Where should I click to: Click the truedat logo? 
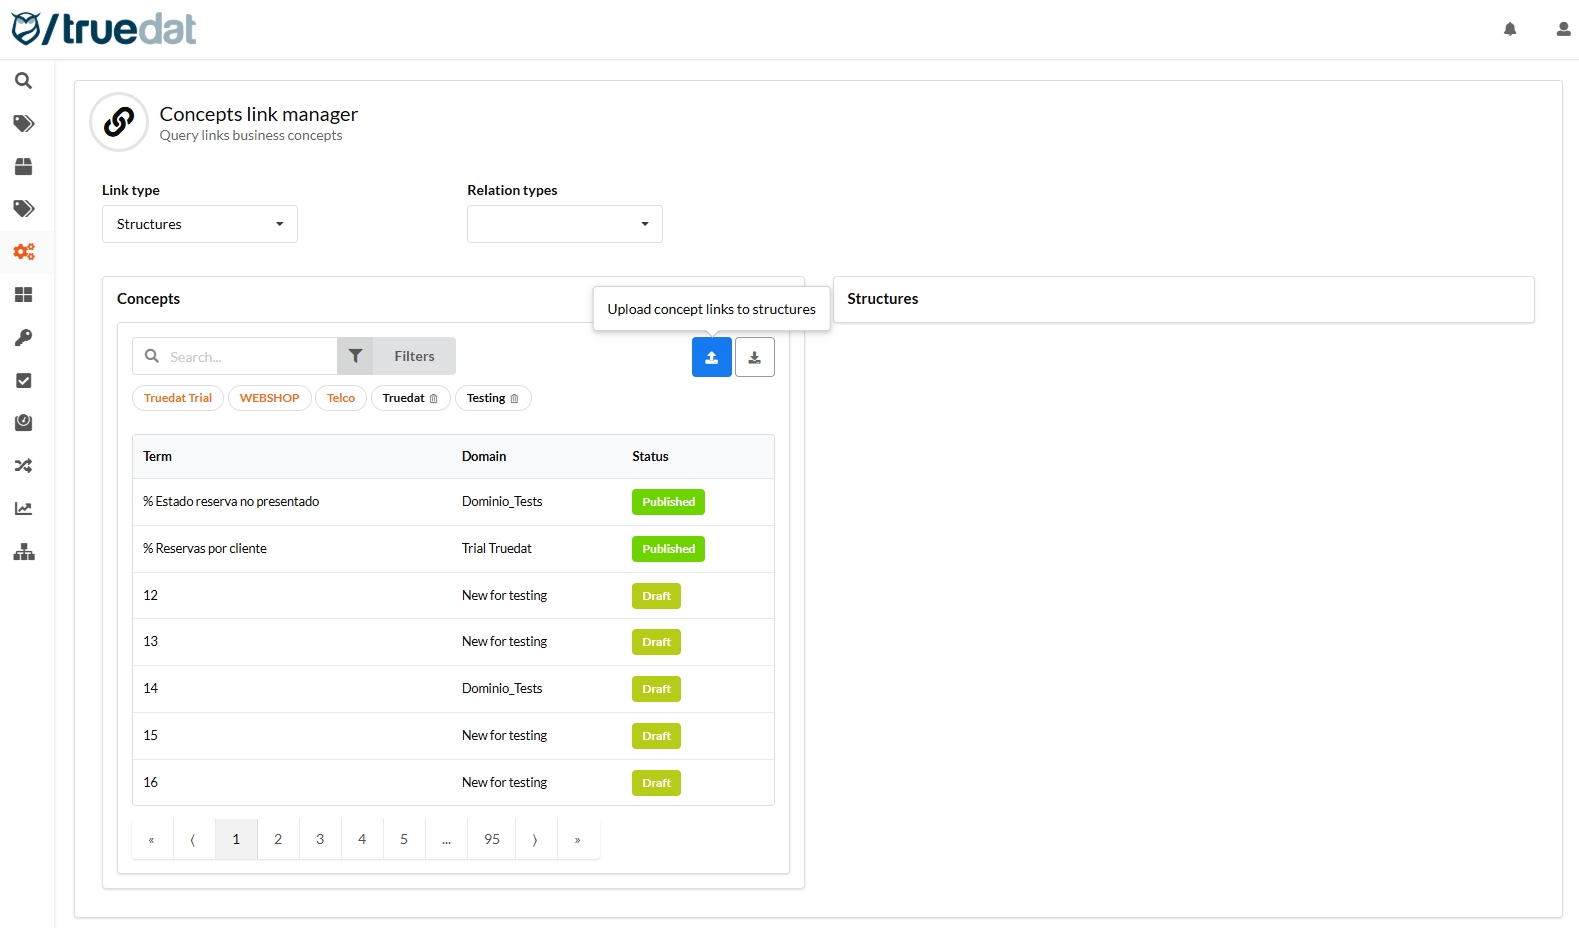click(x=104, y=29)
